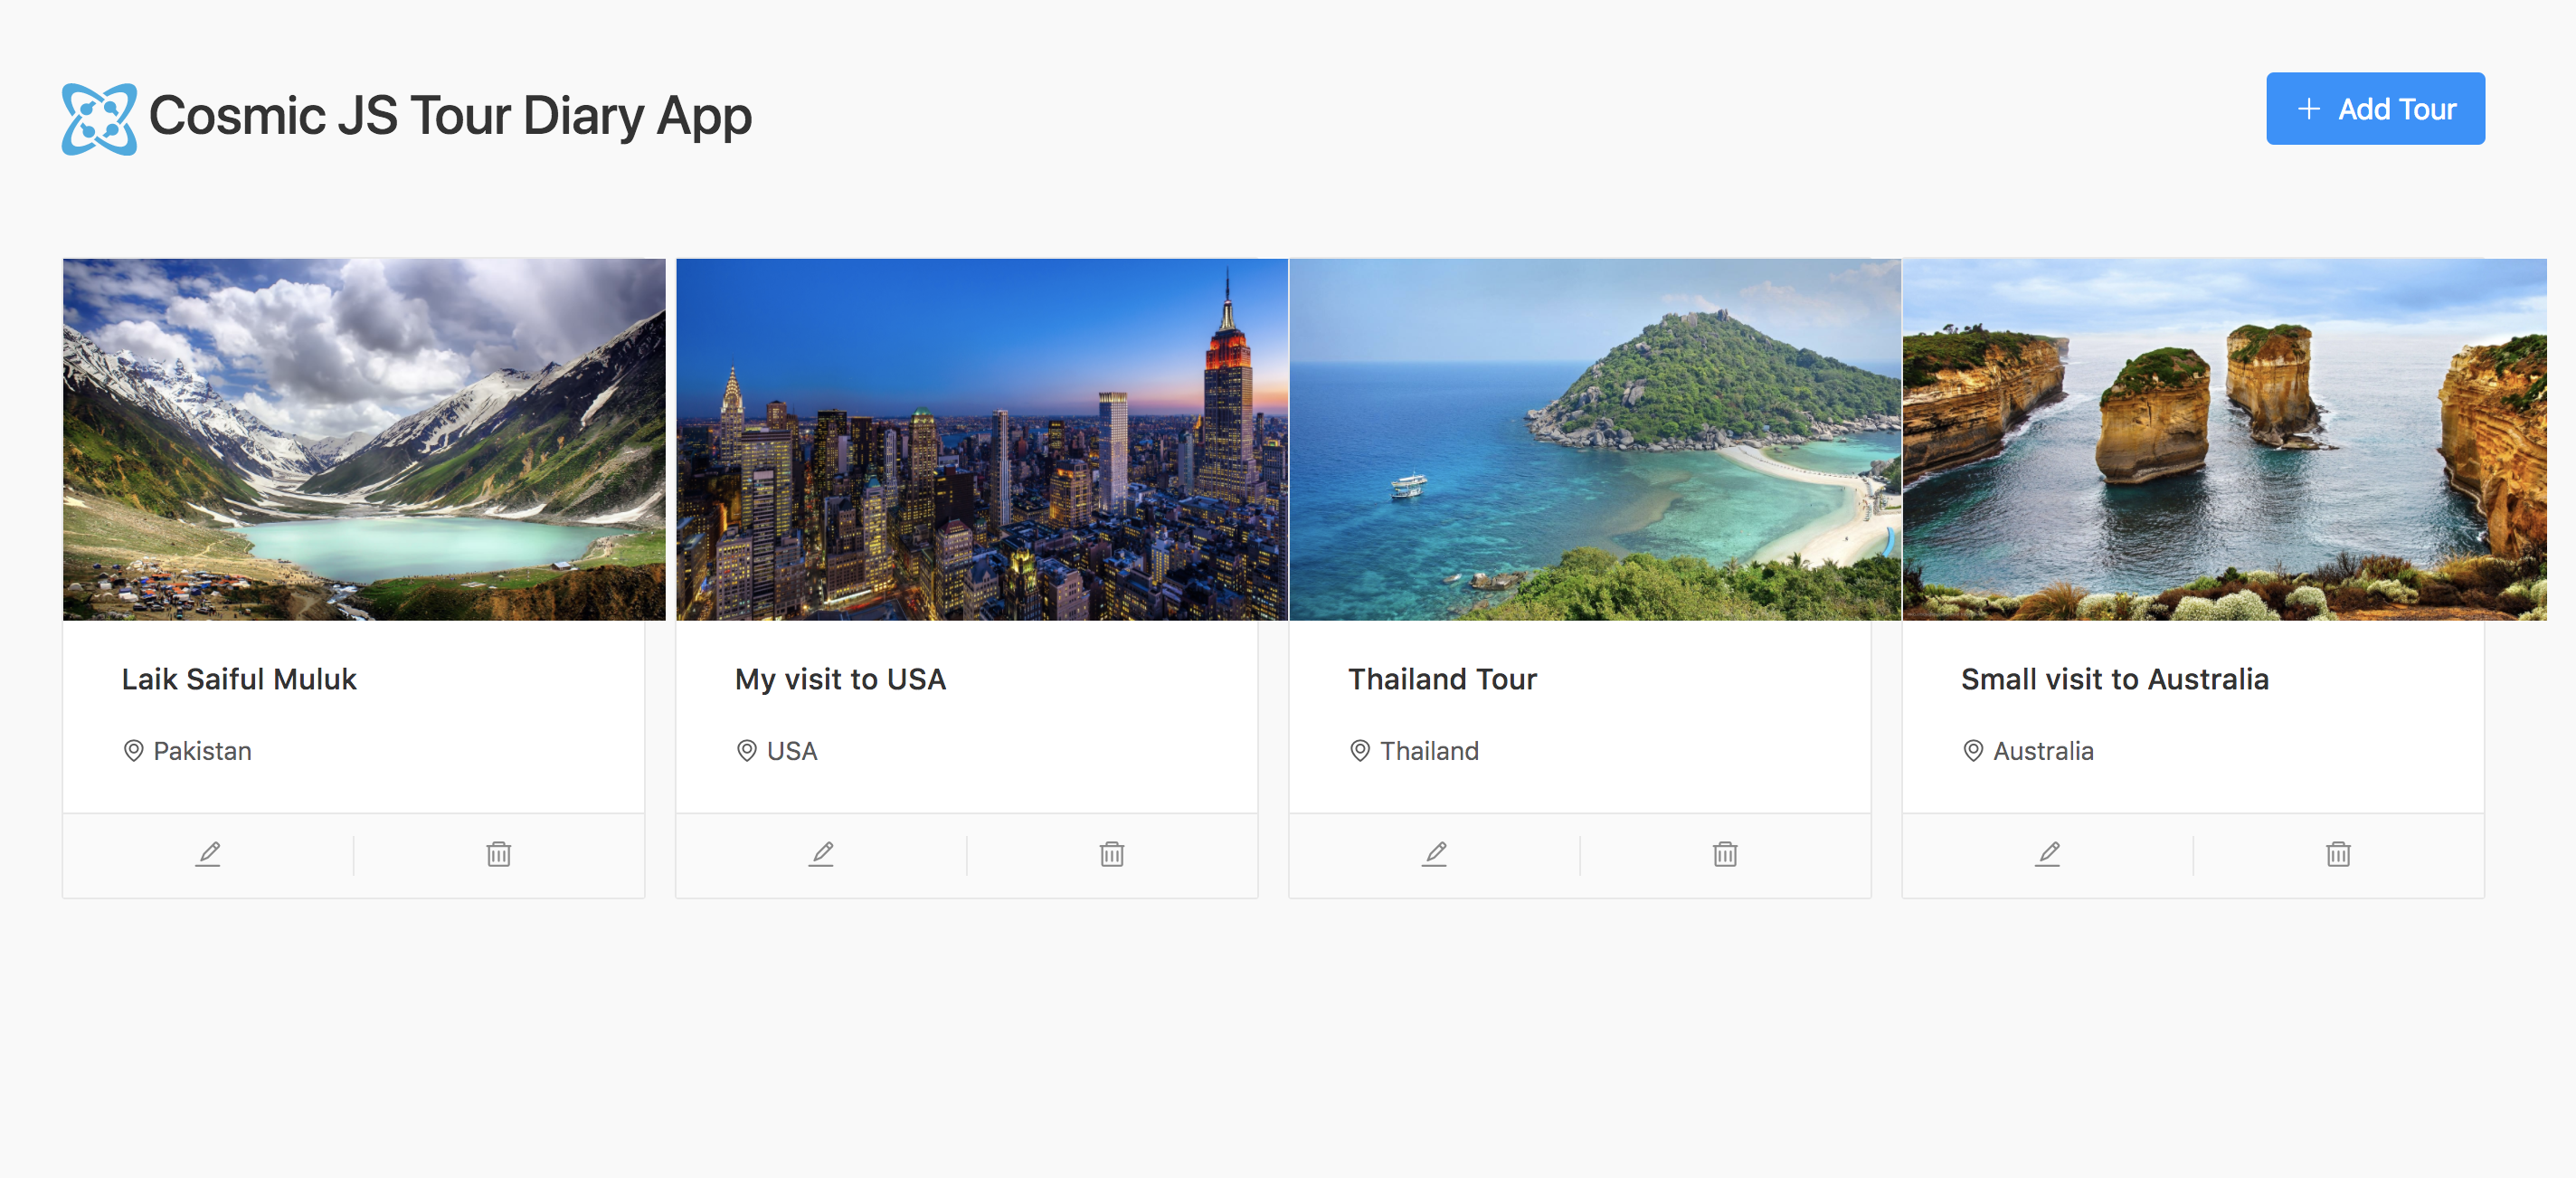Image resolution: width=2576 pixels, height=1178 pixels.
Task: Trash the Small visit to Australia tour
Action: coord(2338,854)
